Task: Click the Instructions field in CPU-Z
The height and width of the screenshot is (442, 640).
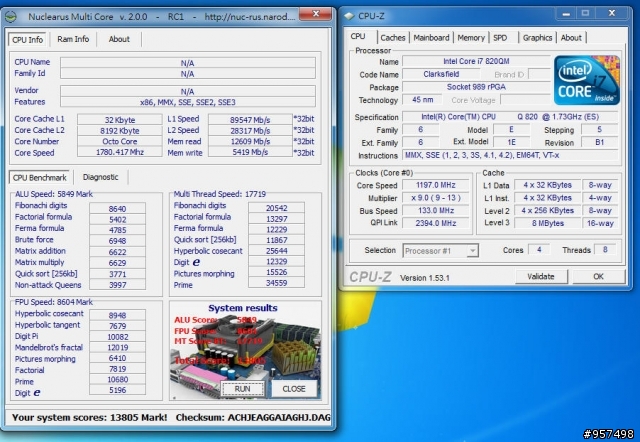Action: pos(511,155)
